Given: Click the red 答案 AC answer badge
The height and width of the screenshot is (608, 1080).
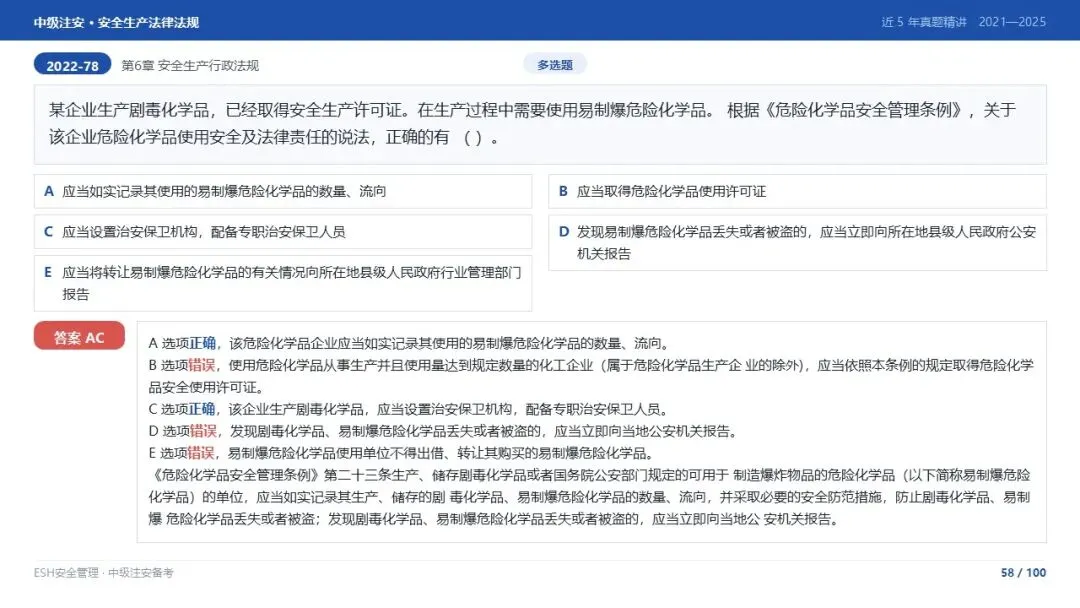Looking at the screenshot, I should (x=79, y=336).
